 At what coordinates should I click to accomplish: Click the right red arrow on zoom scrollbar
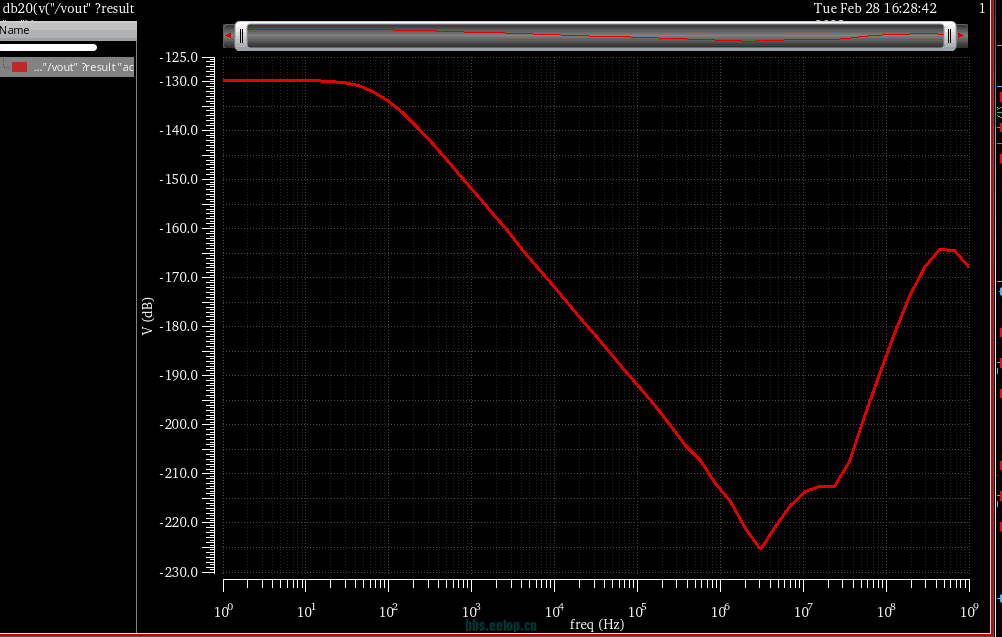click(x=961, y=36)
